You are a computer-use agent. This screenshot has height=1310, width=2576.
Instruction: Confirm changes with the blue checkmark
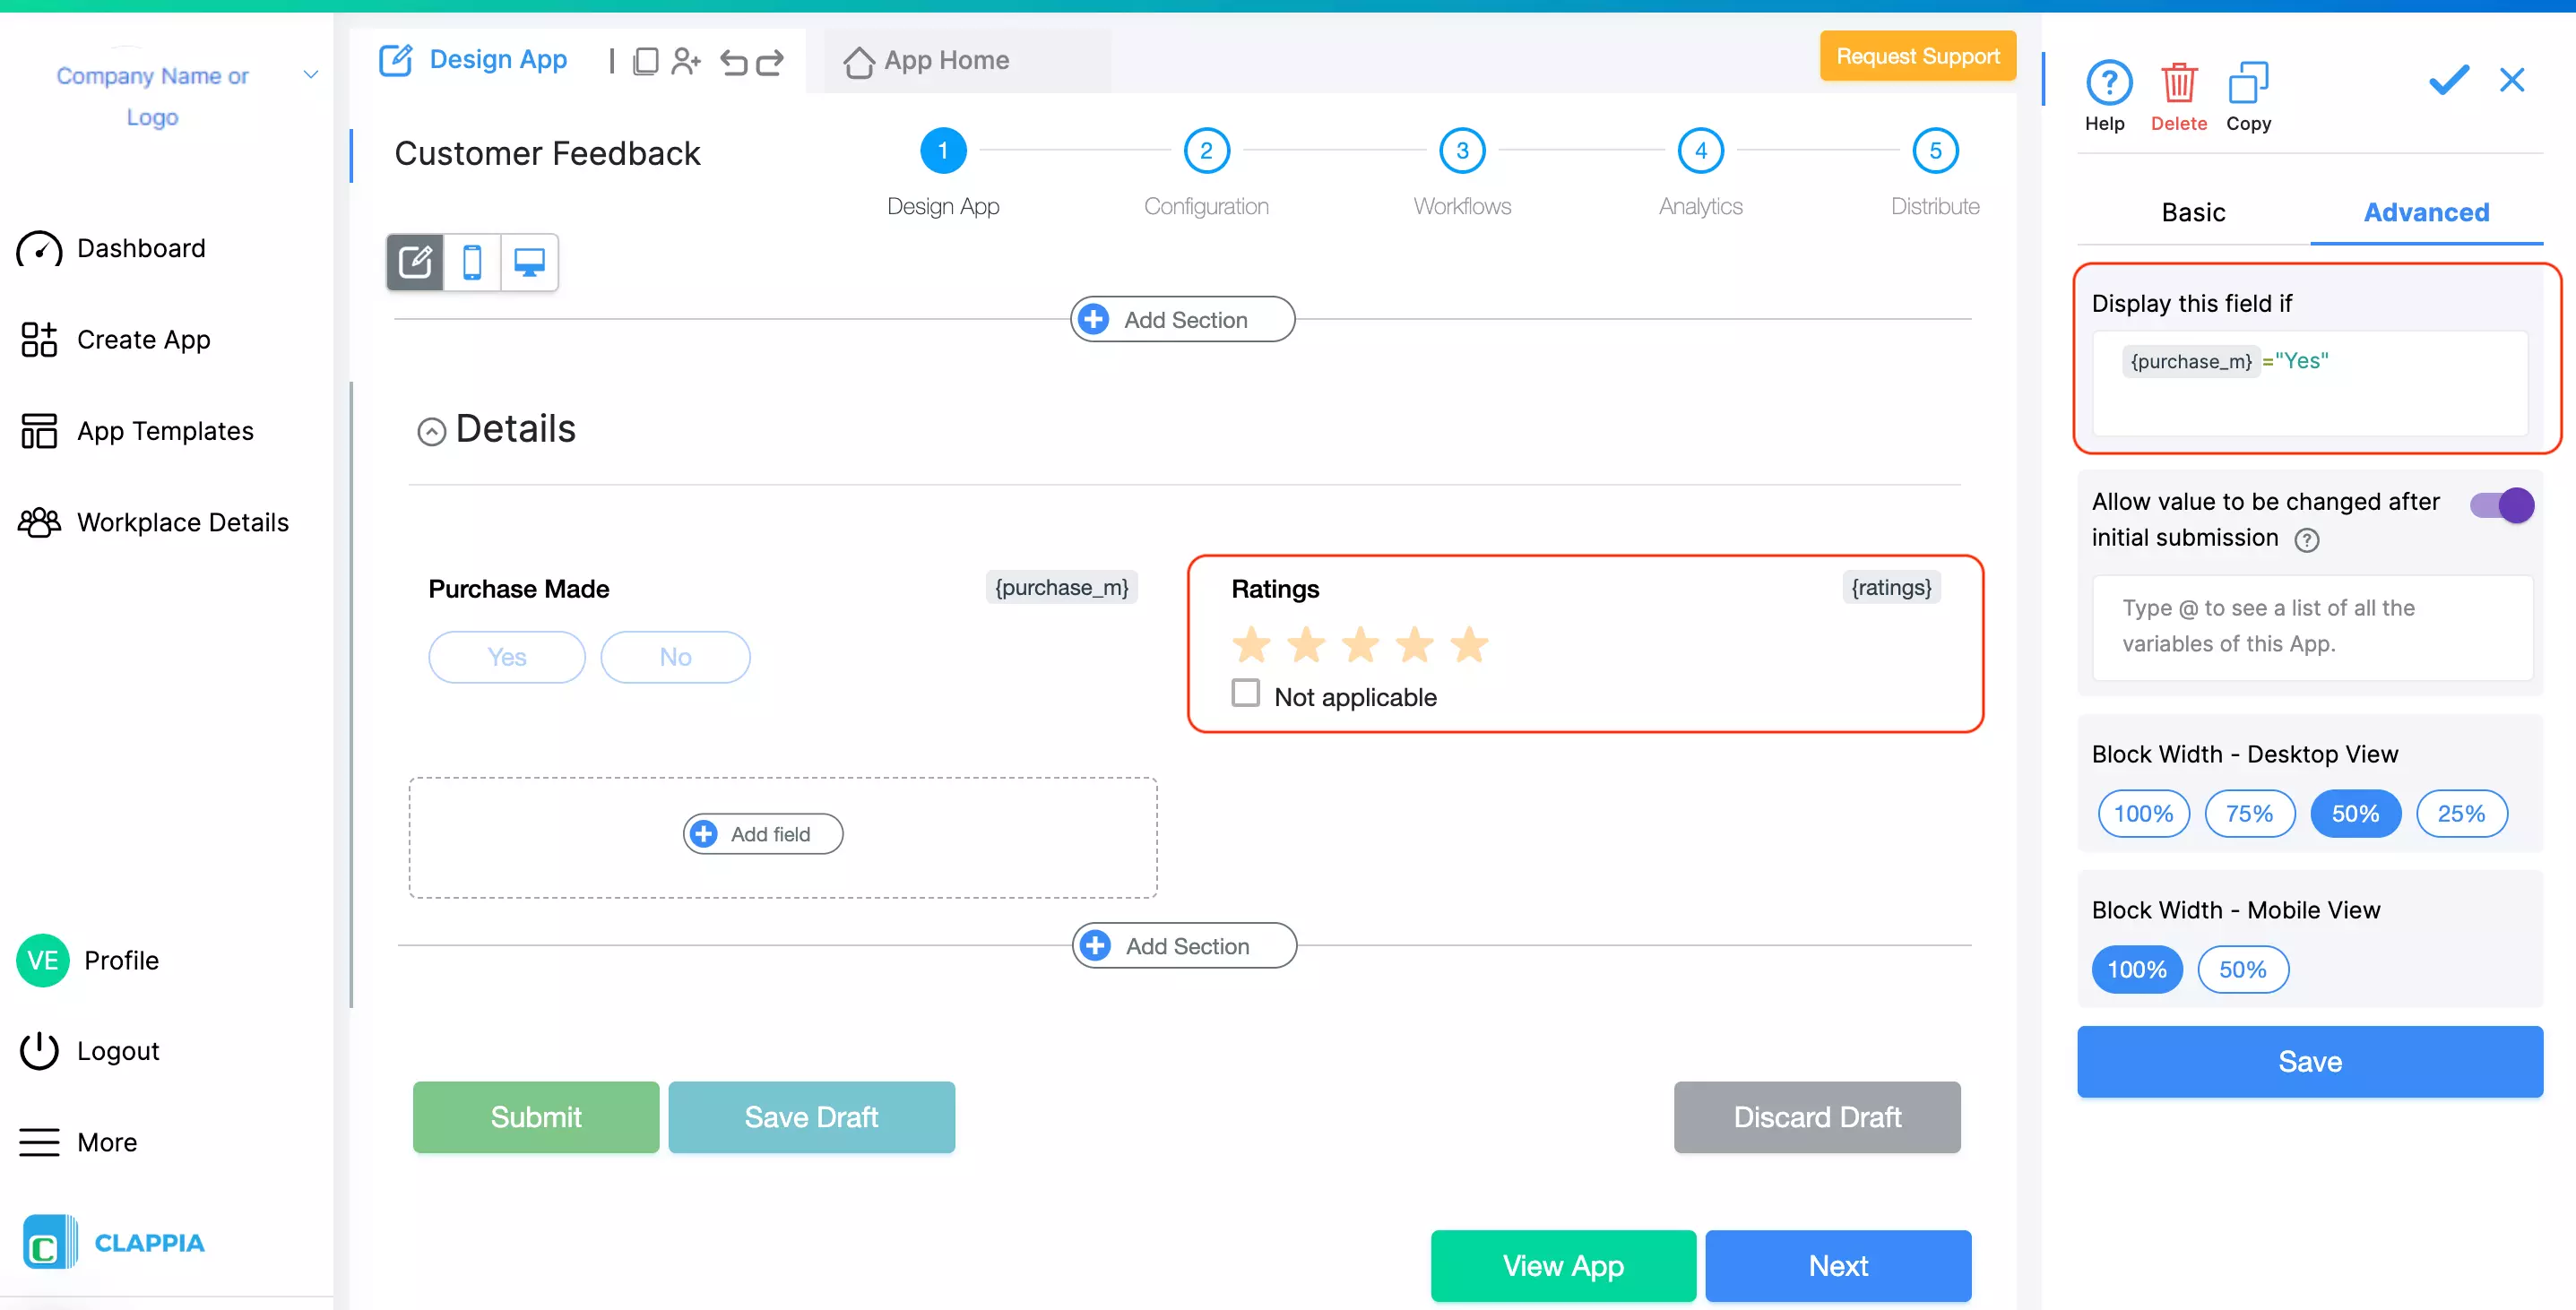pyautogui.click(x=2448, y=80)
